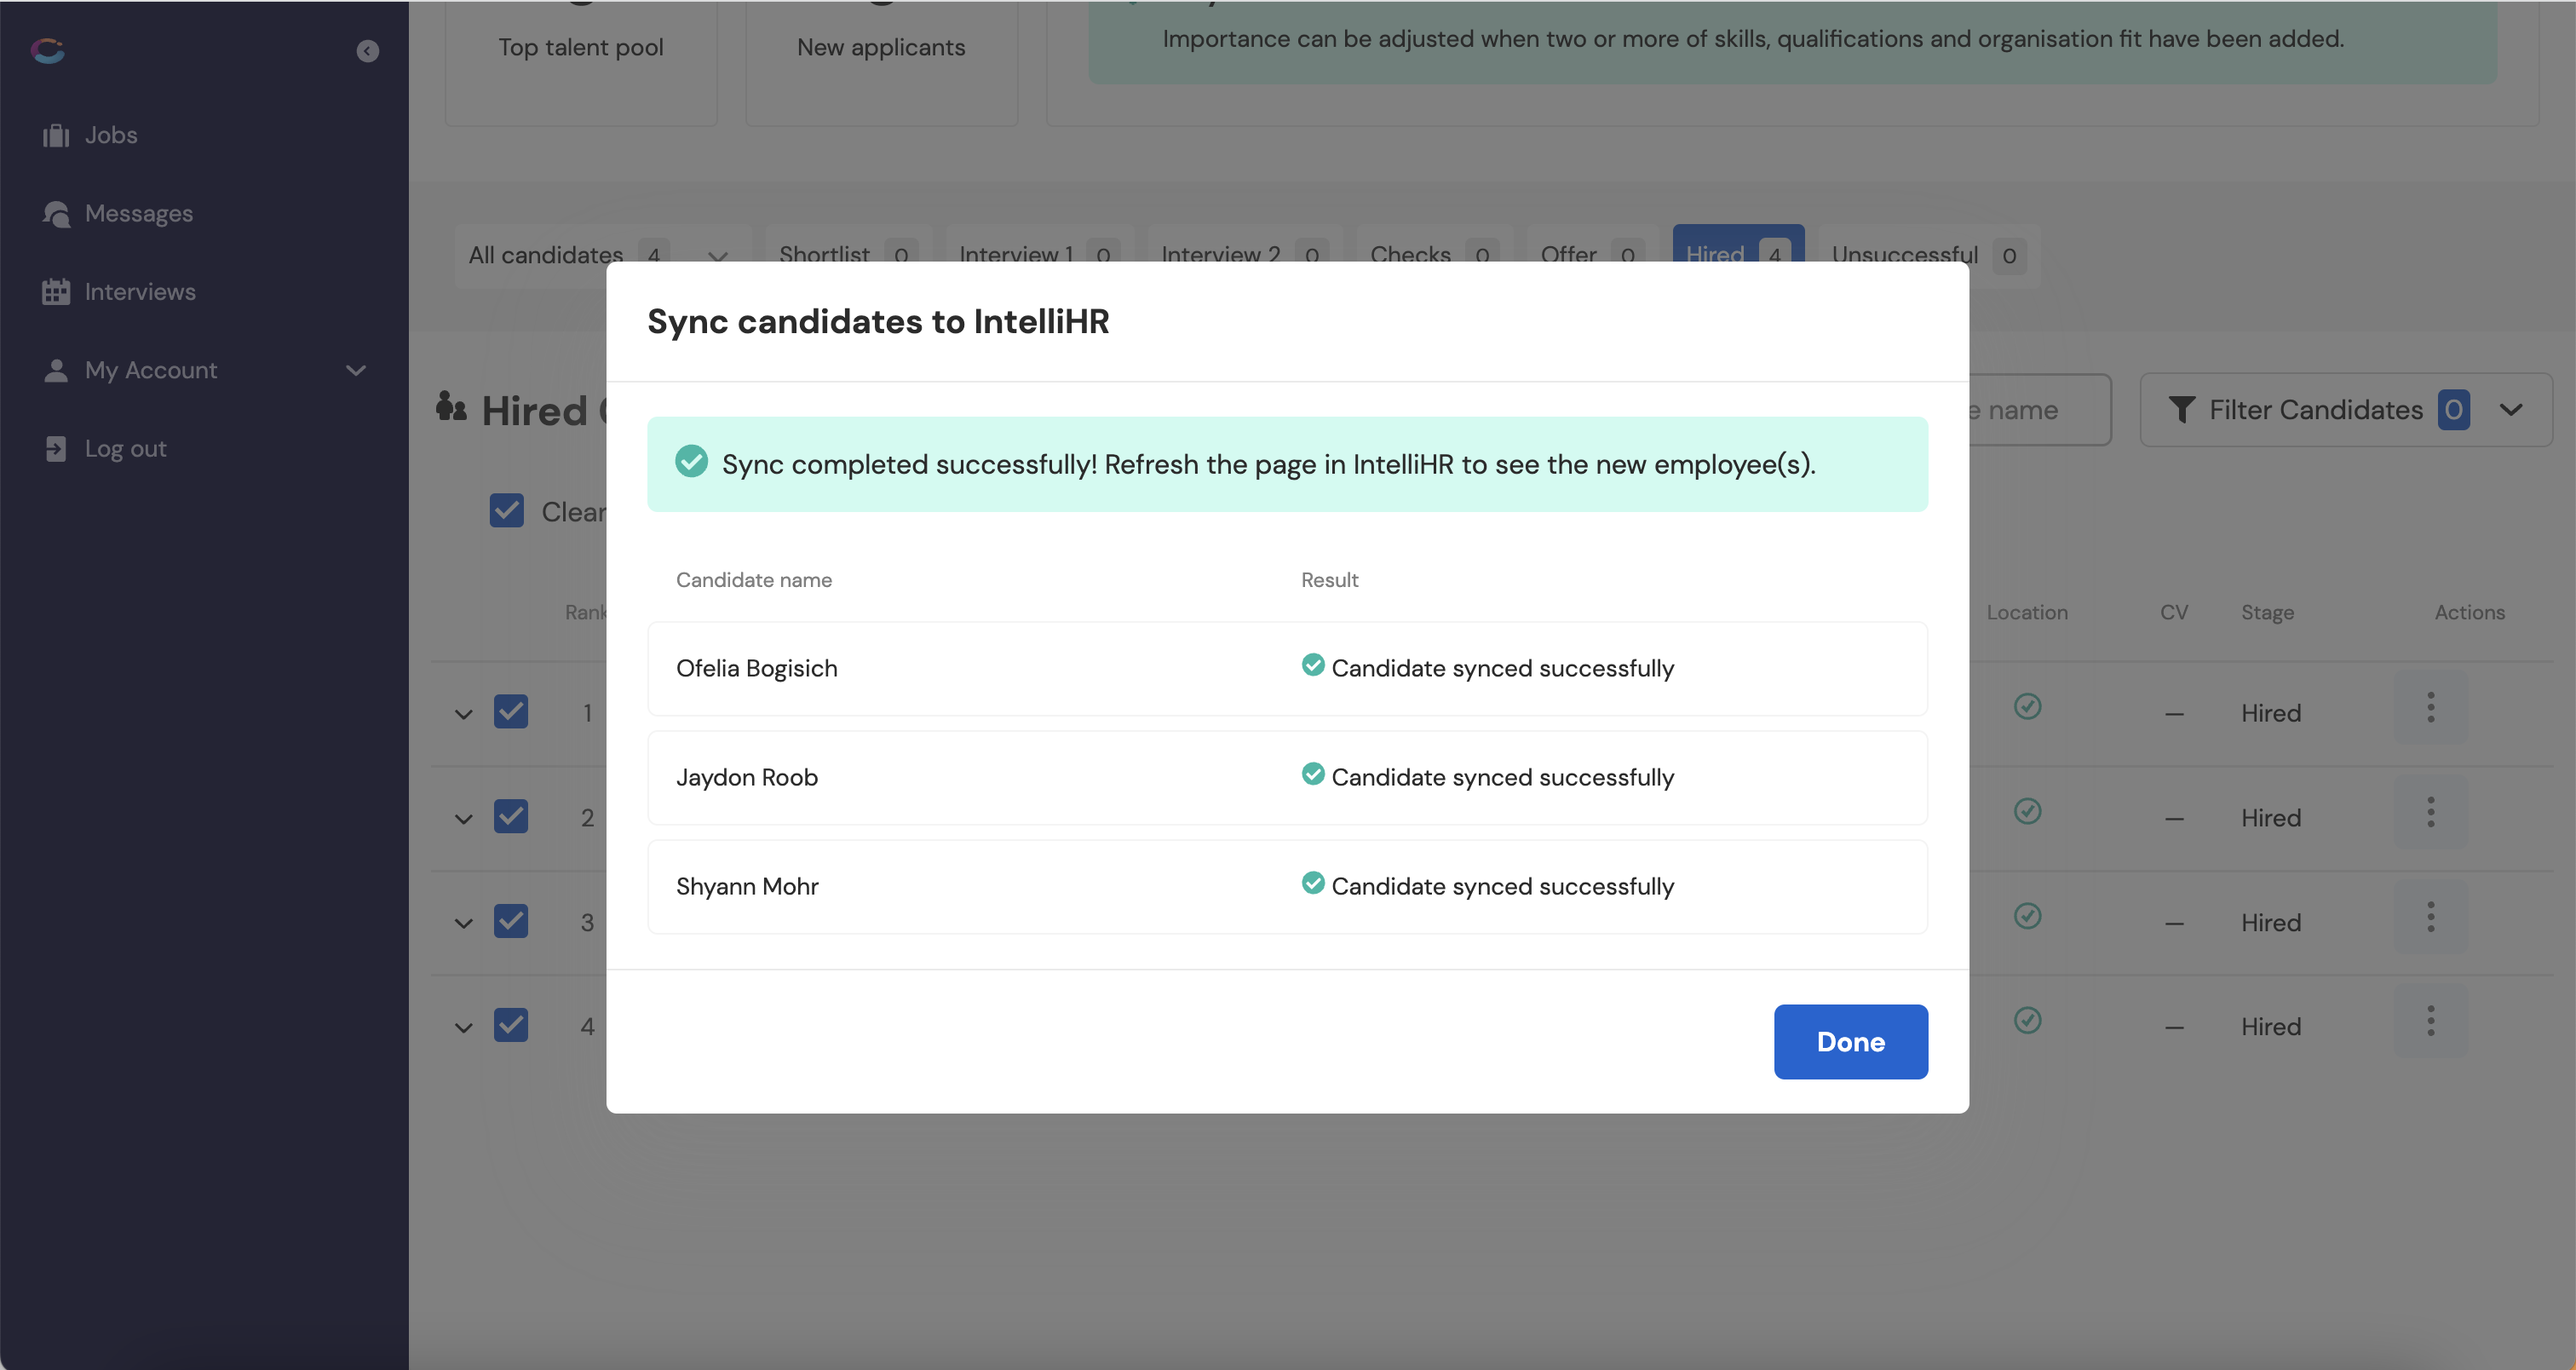Uncheck the rank 4 candidate checkbox
The image size is (2576, 1370).
[510, 1025]
